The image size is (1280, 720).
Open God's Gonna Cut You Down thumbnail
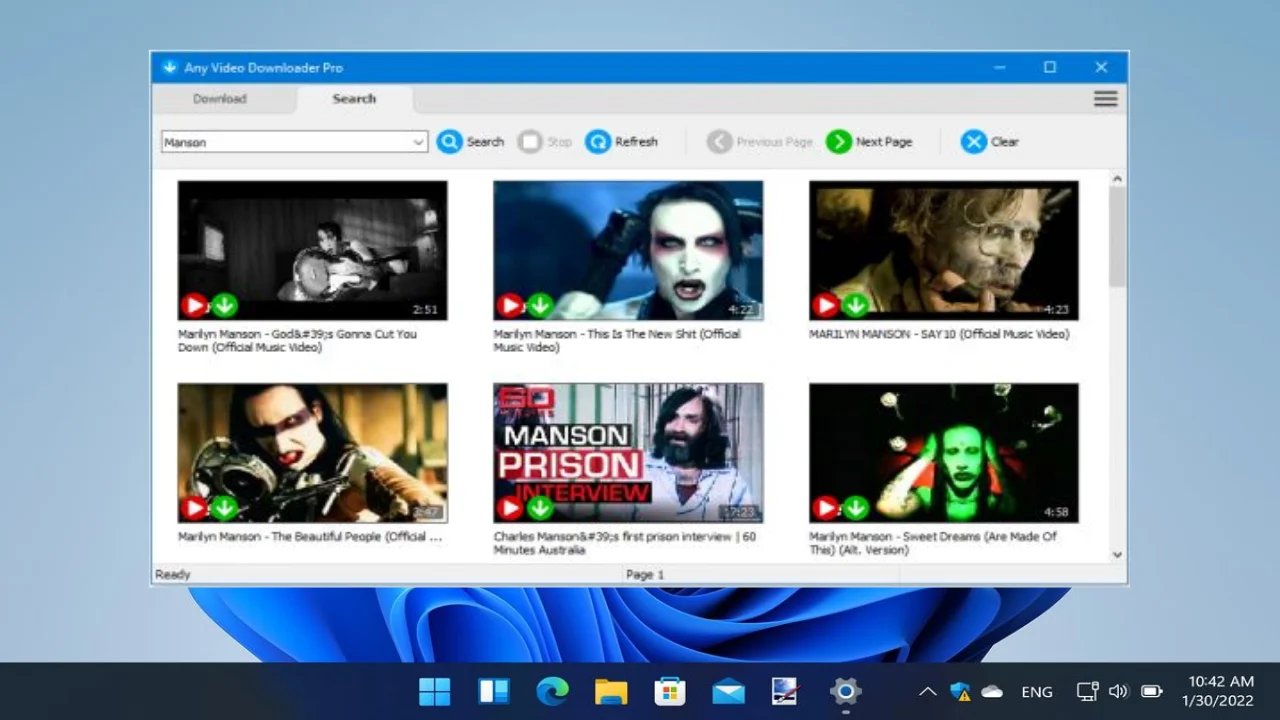pos(313,250)
